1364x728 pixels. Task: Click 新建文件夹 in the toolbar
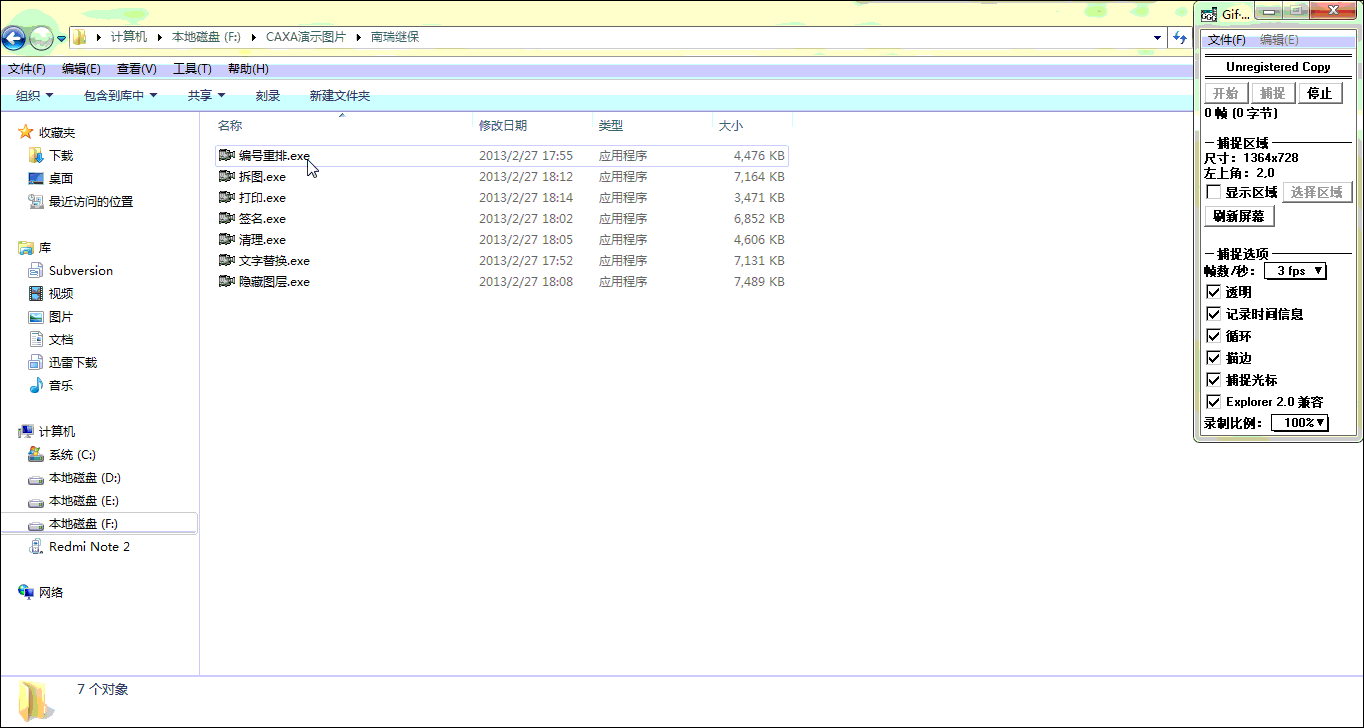coord(339,96)
